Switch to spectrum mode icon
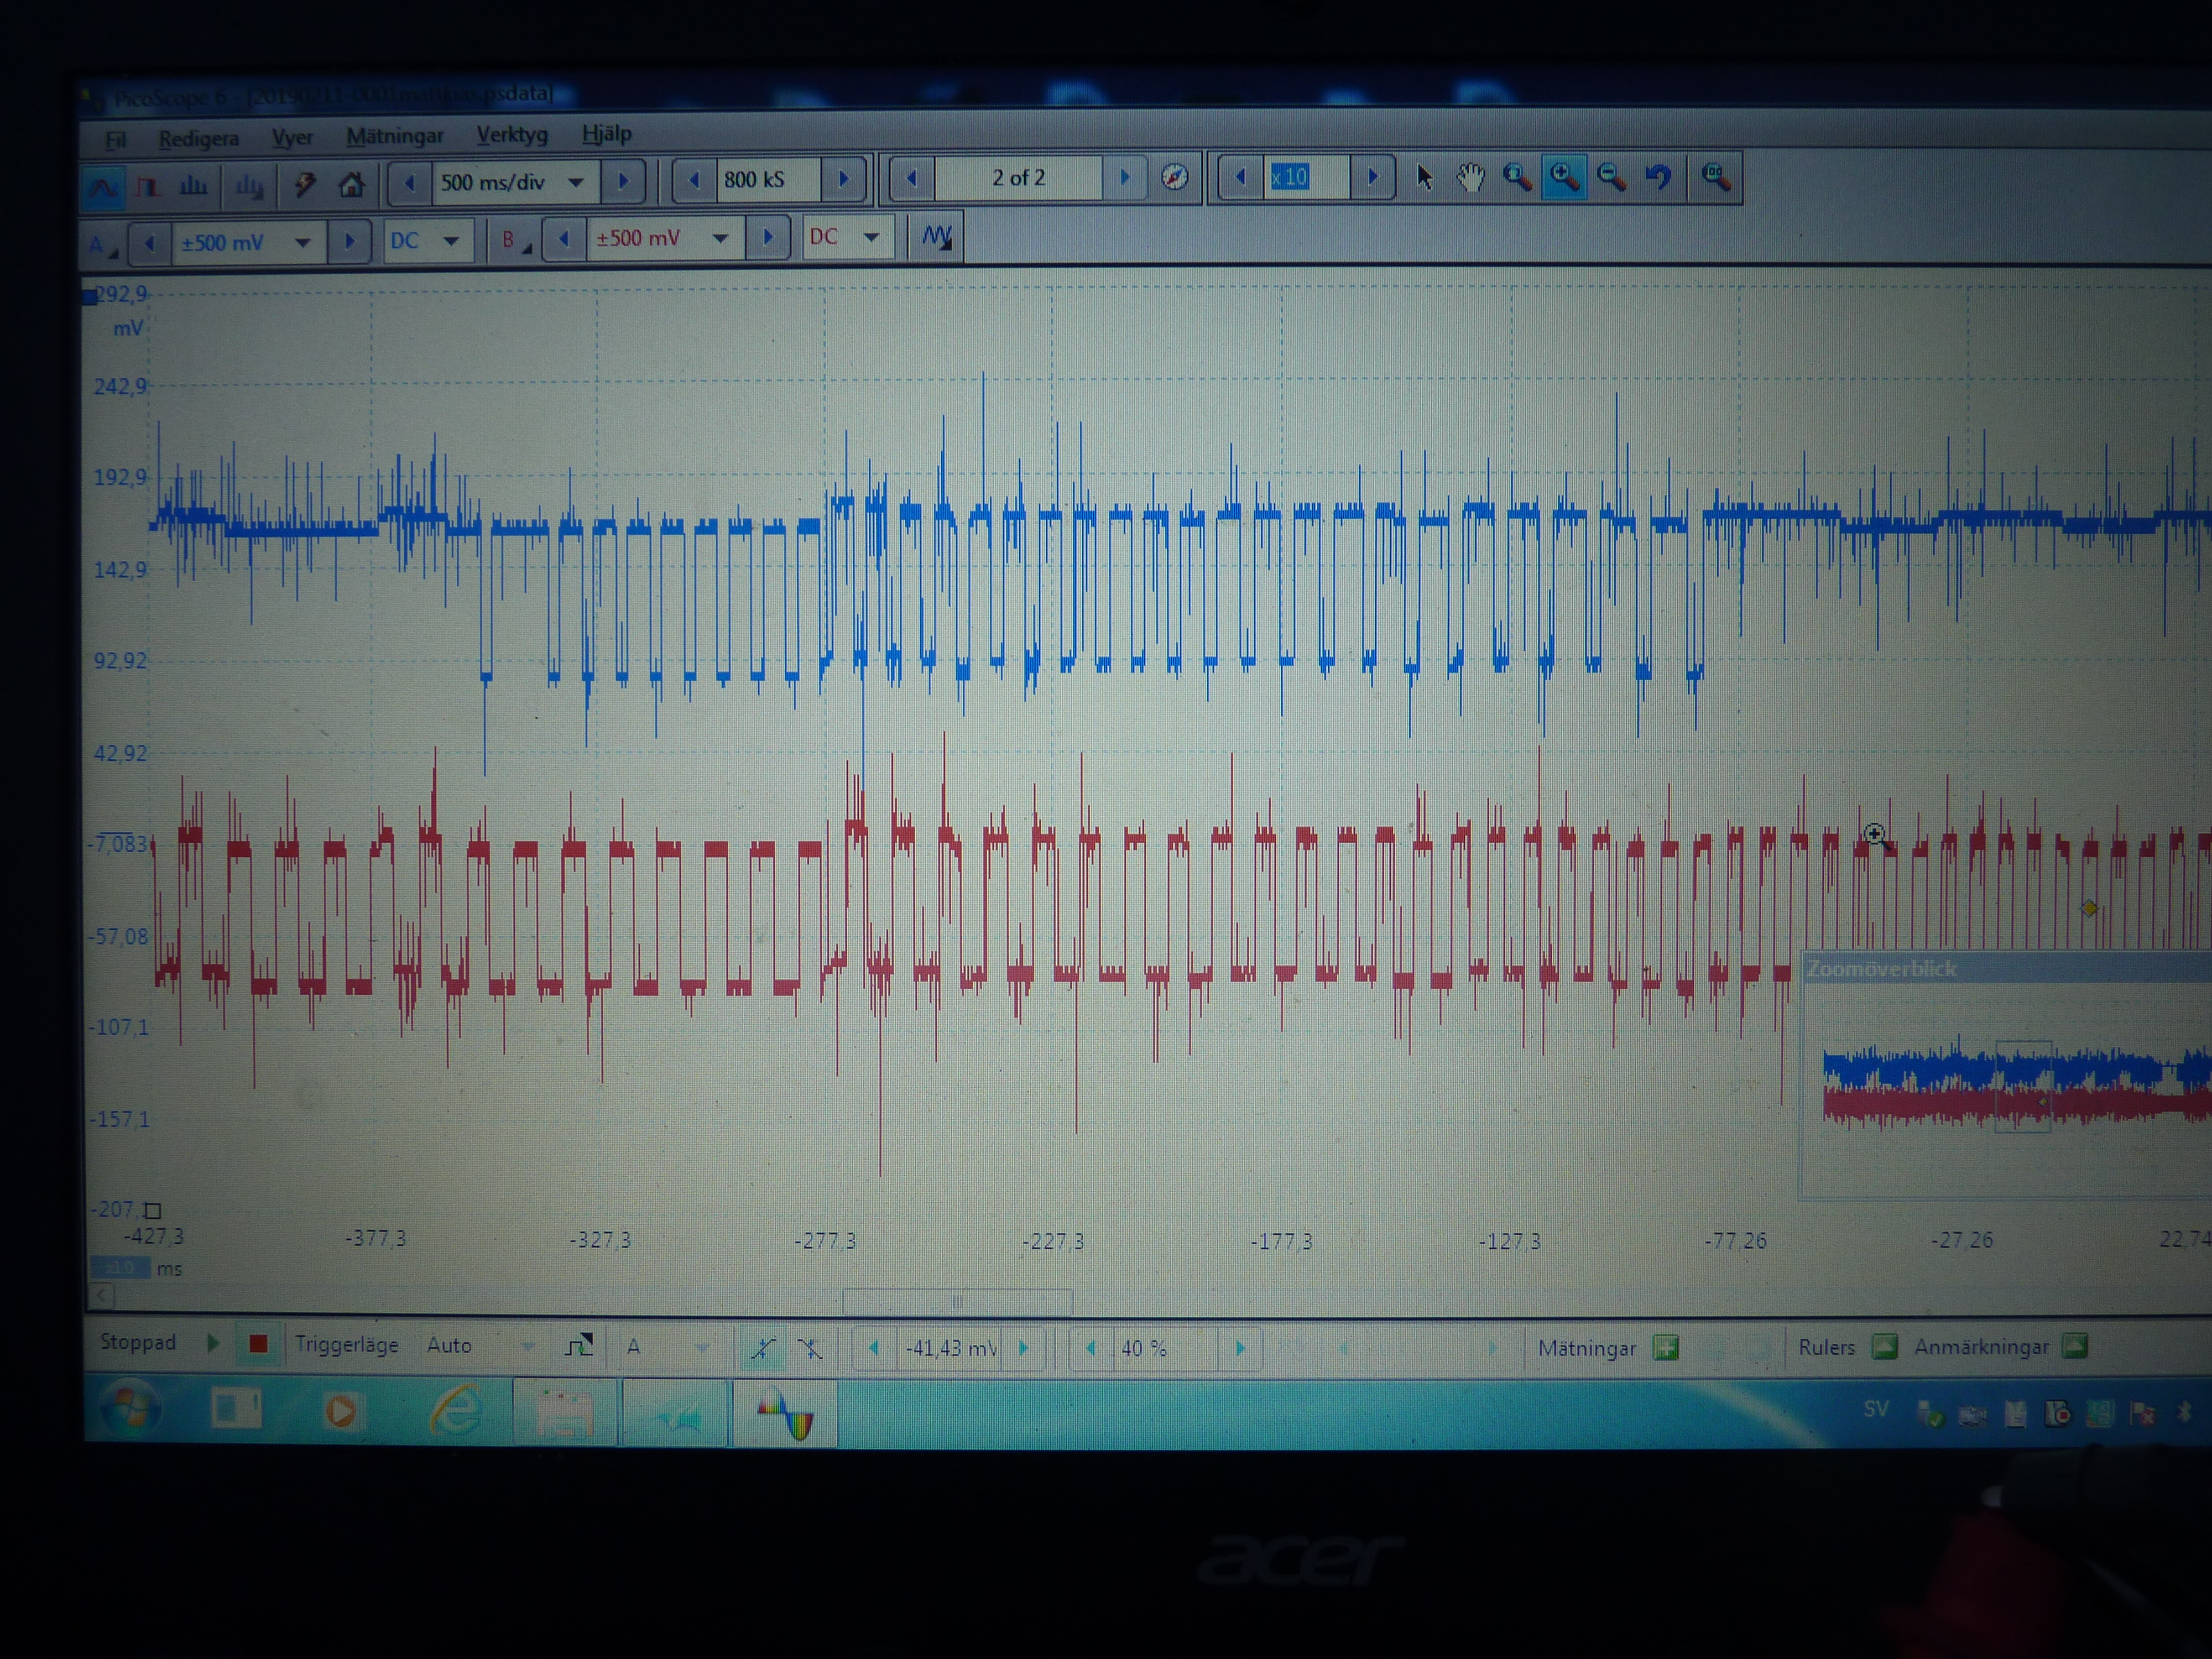Image resolution: width=2212 pixels, height=1659 pixels. pos(193,186)
